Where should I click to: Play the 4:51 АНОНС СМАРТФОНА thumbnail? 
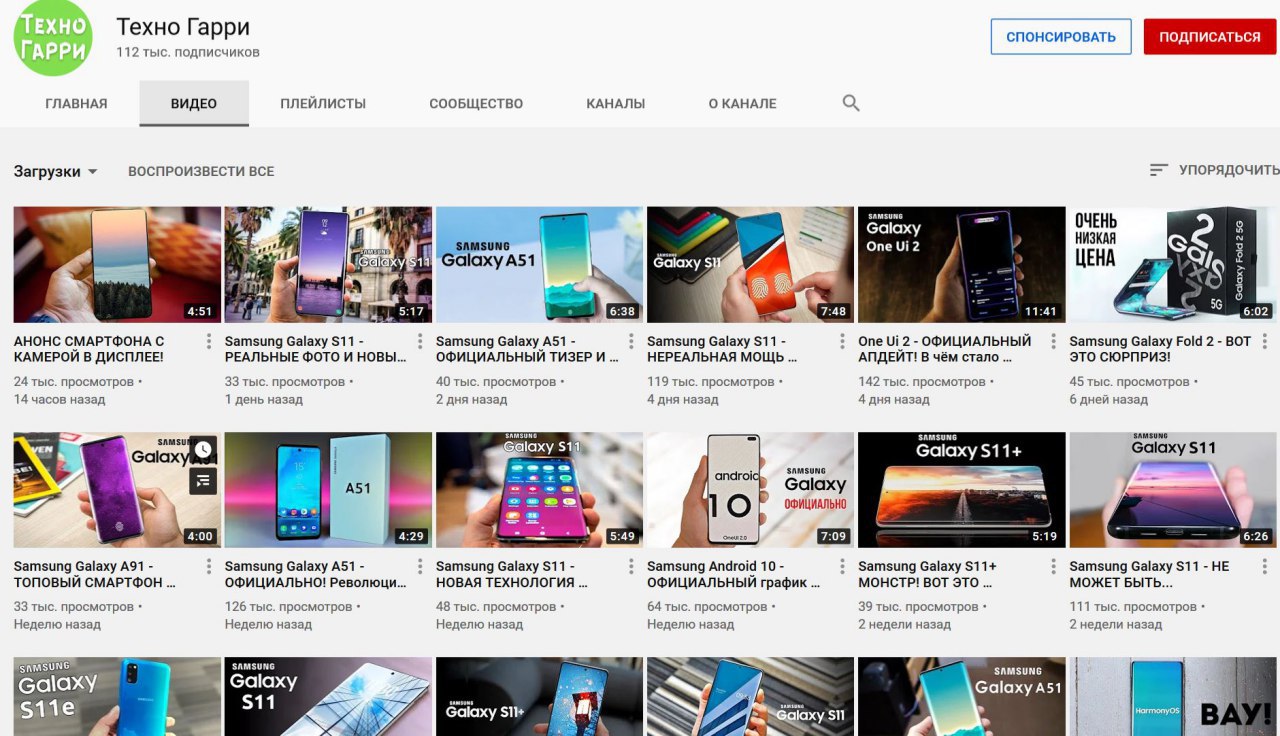pyautogui.click(x=117, y=265)
